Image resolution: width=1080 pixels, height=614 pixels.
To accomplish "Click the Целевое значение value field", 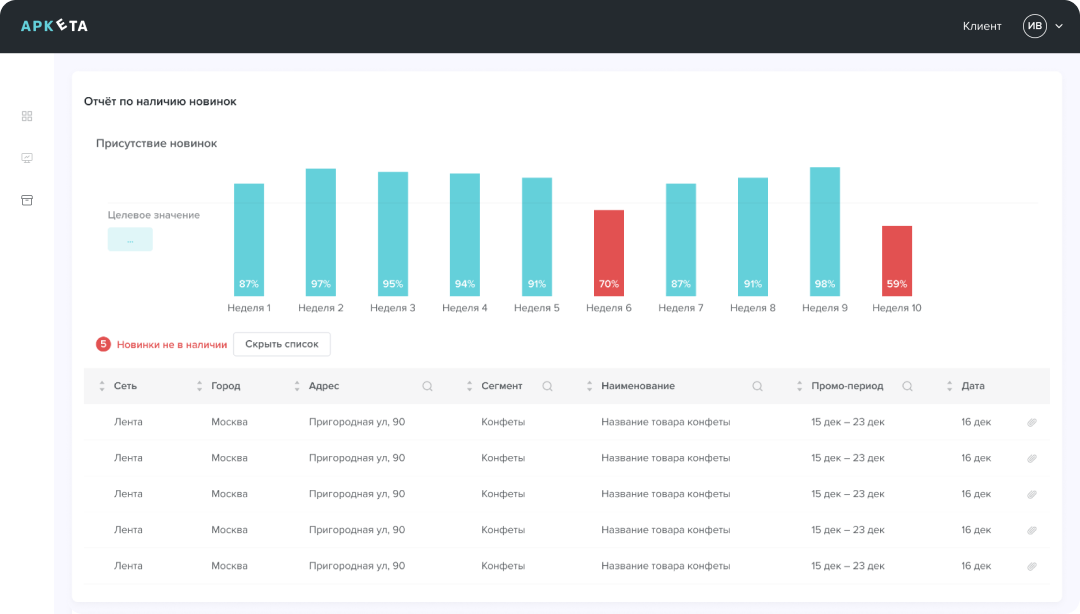I will [x=130, y=240].
